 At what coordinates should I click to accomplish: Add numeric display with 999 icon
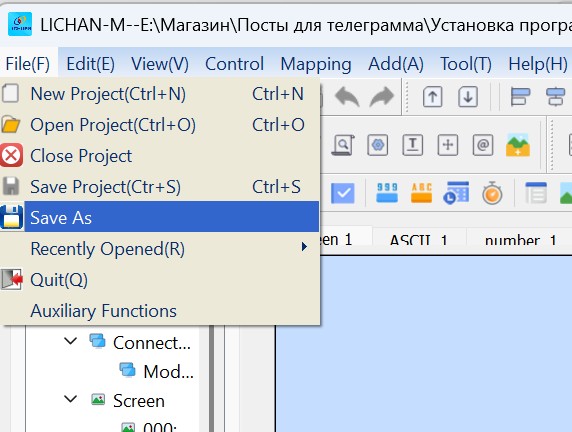387,193
